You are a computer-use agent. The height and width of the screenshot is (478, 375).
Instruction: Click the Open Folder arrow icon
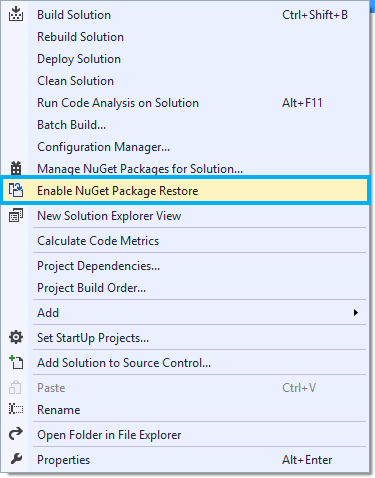coord(16,434)
